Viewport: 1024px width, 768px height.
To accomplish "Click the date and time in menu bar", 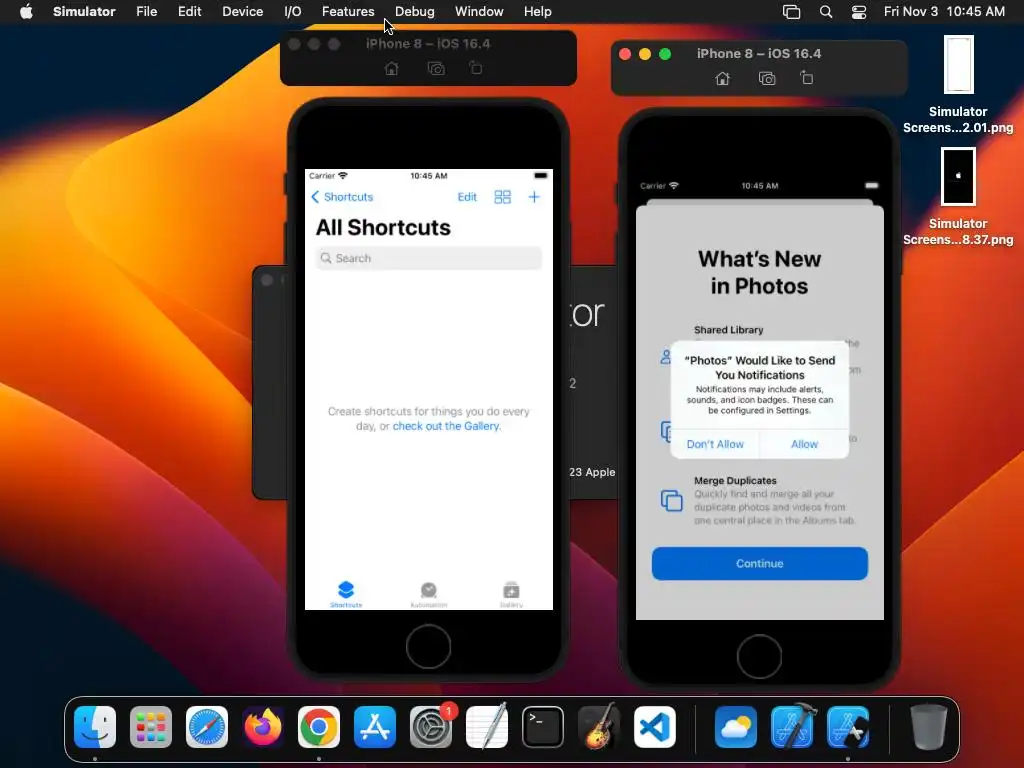I will click(944, 12).
